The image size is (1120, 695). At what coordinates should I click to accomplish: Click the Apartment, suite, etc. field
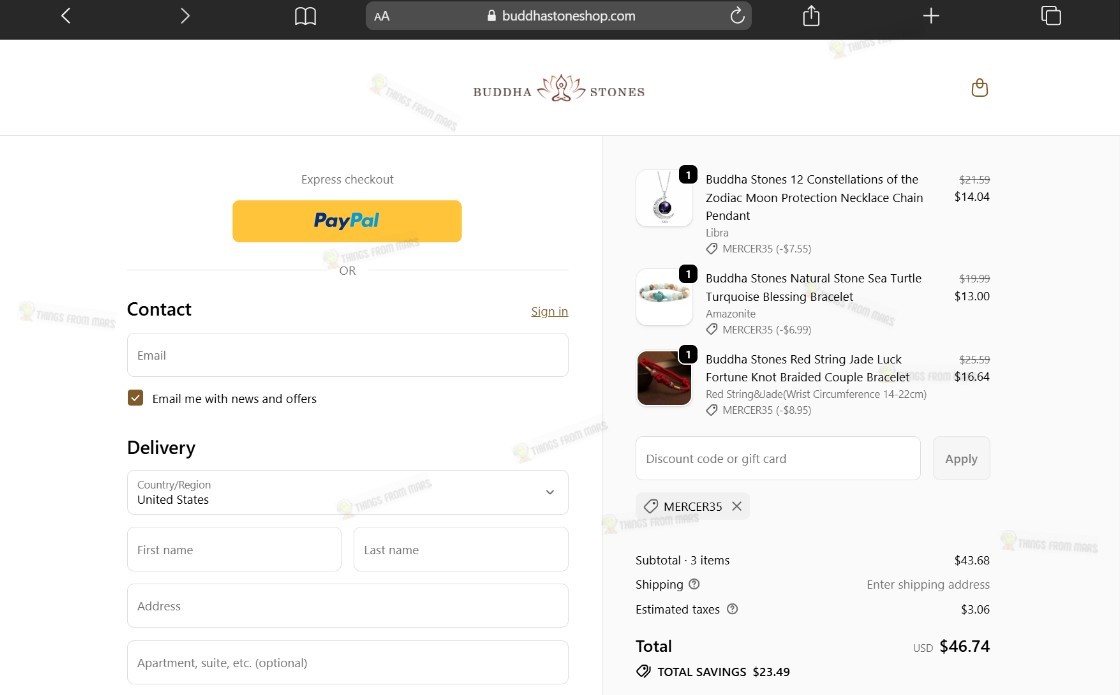pyautogui.click(x=348, y=662)
